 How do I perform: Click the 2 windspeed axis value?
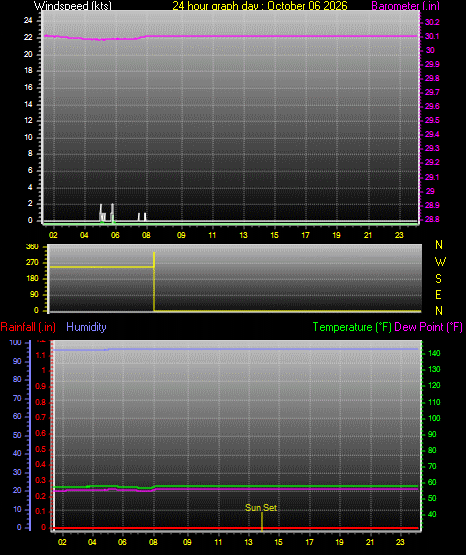point(30,204)
